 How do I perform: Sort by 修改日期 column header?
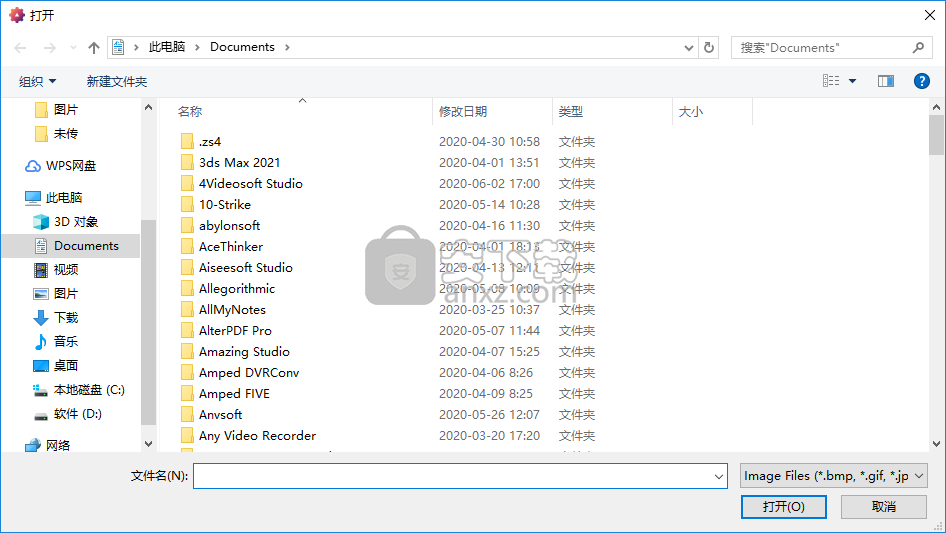pos(463,112)
